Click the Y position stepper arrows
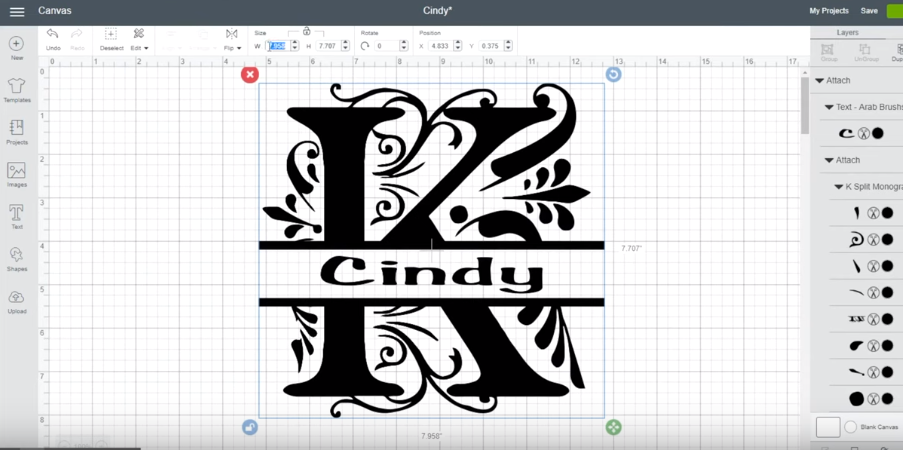Screen dimensions: 903x450 click(508, 46)
